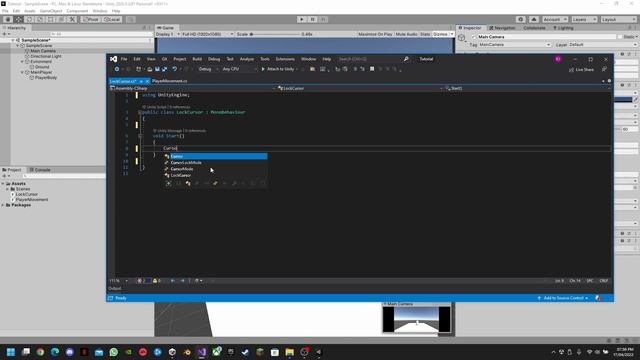The width and height of the screenshot is (640, 360).
Task: Click Attach to Unity button
Action: coord(278,69)
